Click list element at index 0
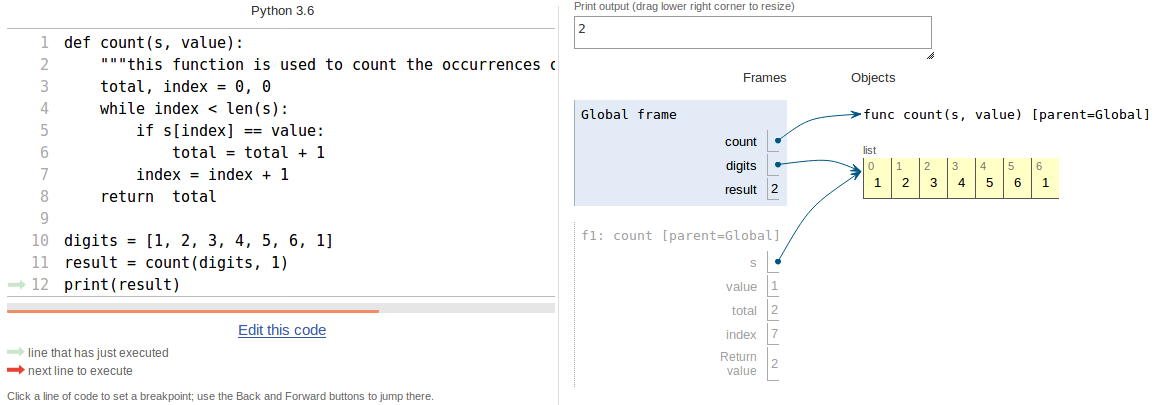Viewport: 1157px width, 405px height. click(877, 177)
